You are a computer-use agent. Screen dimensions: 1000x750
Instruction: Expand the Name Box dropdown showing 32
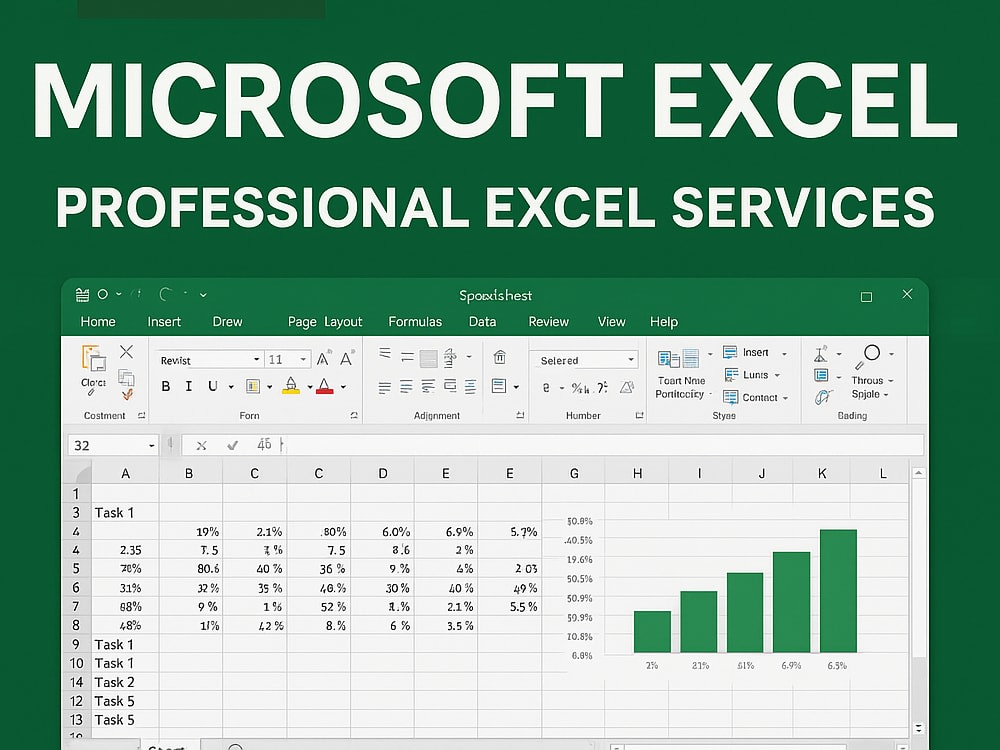pos(152,445)
